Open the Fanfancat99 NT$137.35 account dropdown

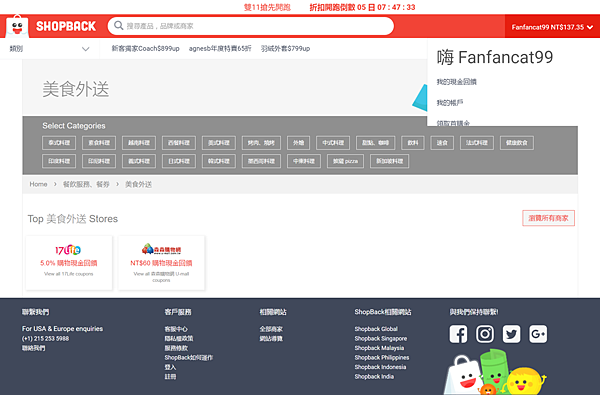pos(552,27)
